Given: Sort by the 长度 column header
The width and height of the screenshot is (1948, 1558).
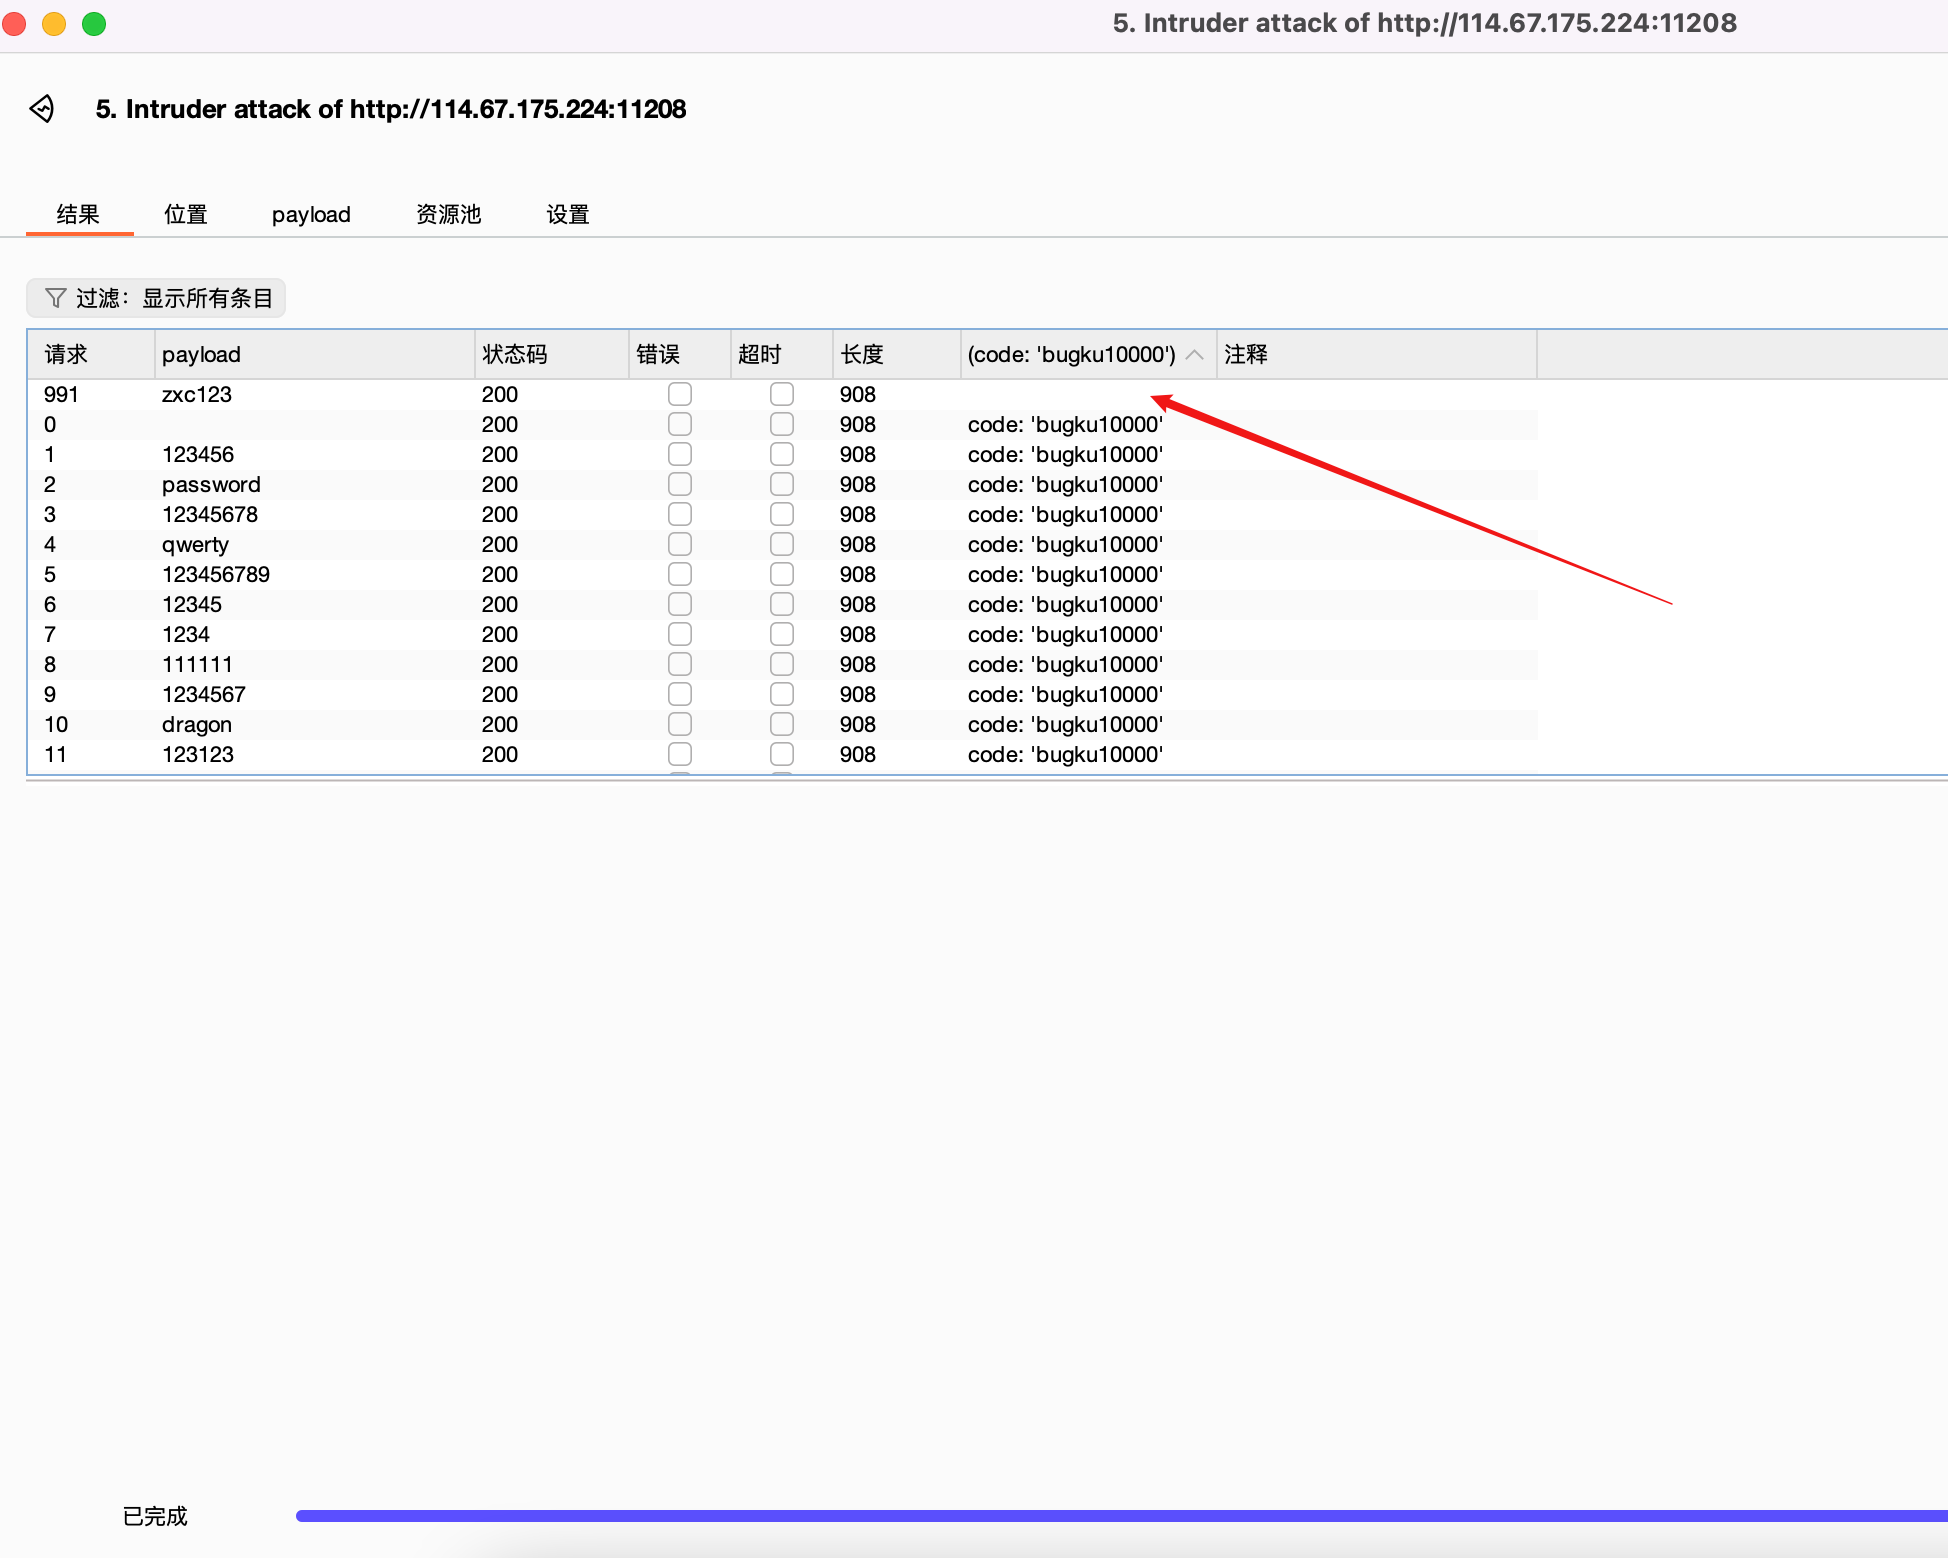Looking at the screenshot, I should click(862, 355).
